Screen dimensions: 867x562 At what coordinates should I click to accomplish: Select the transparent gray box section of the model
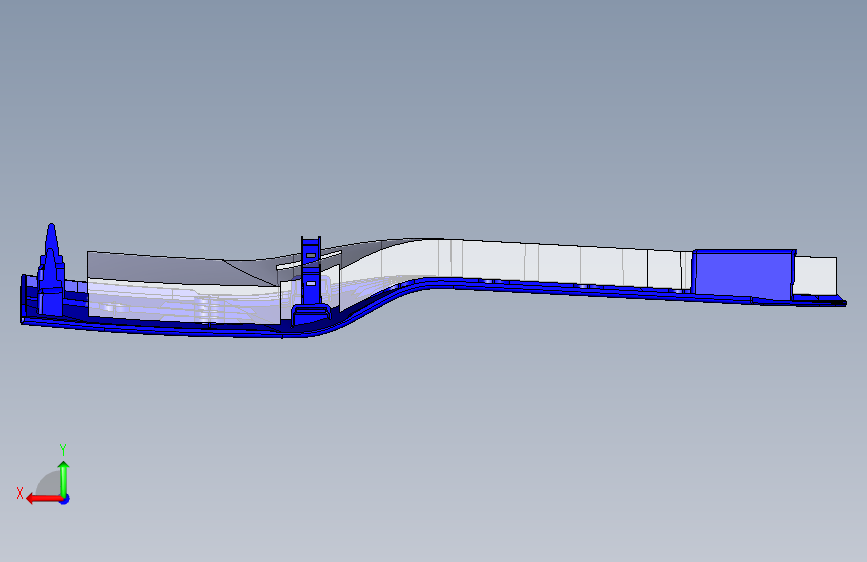[182, 287]
